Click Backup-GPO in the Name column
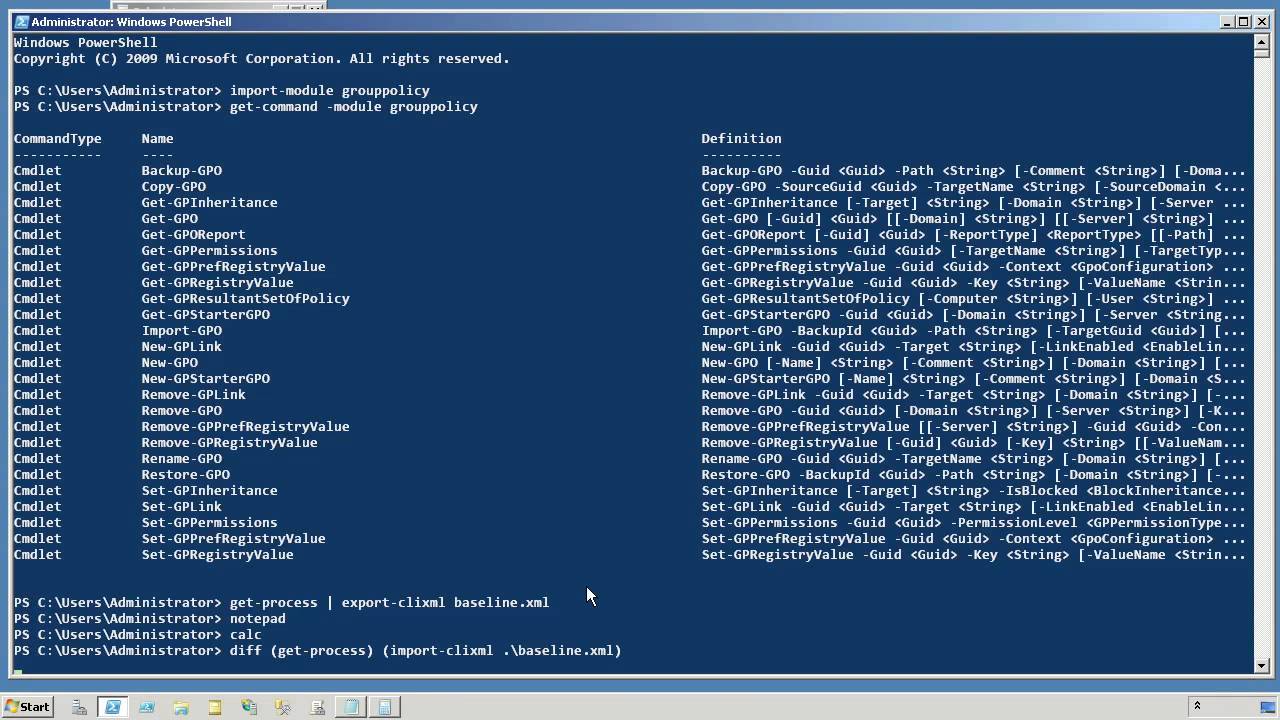The image size is (1280, 720). click(181, 170)
